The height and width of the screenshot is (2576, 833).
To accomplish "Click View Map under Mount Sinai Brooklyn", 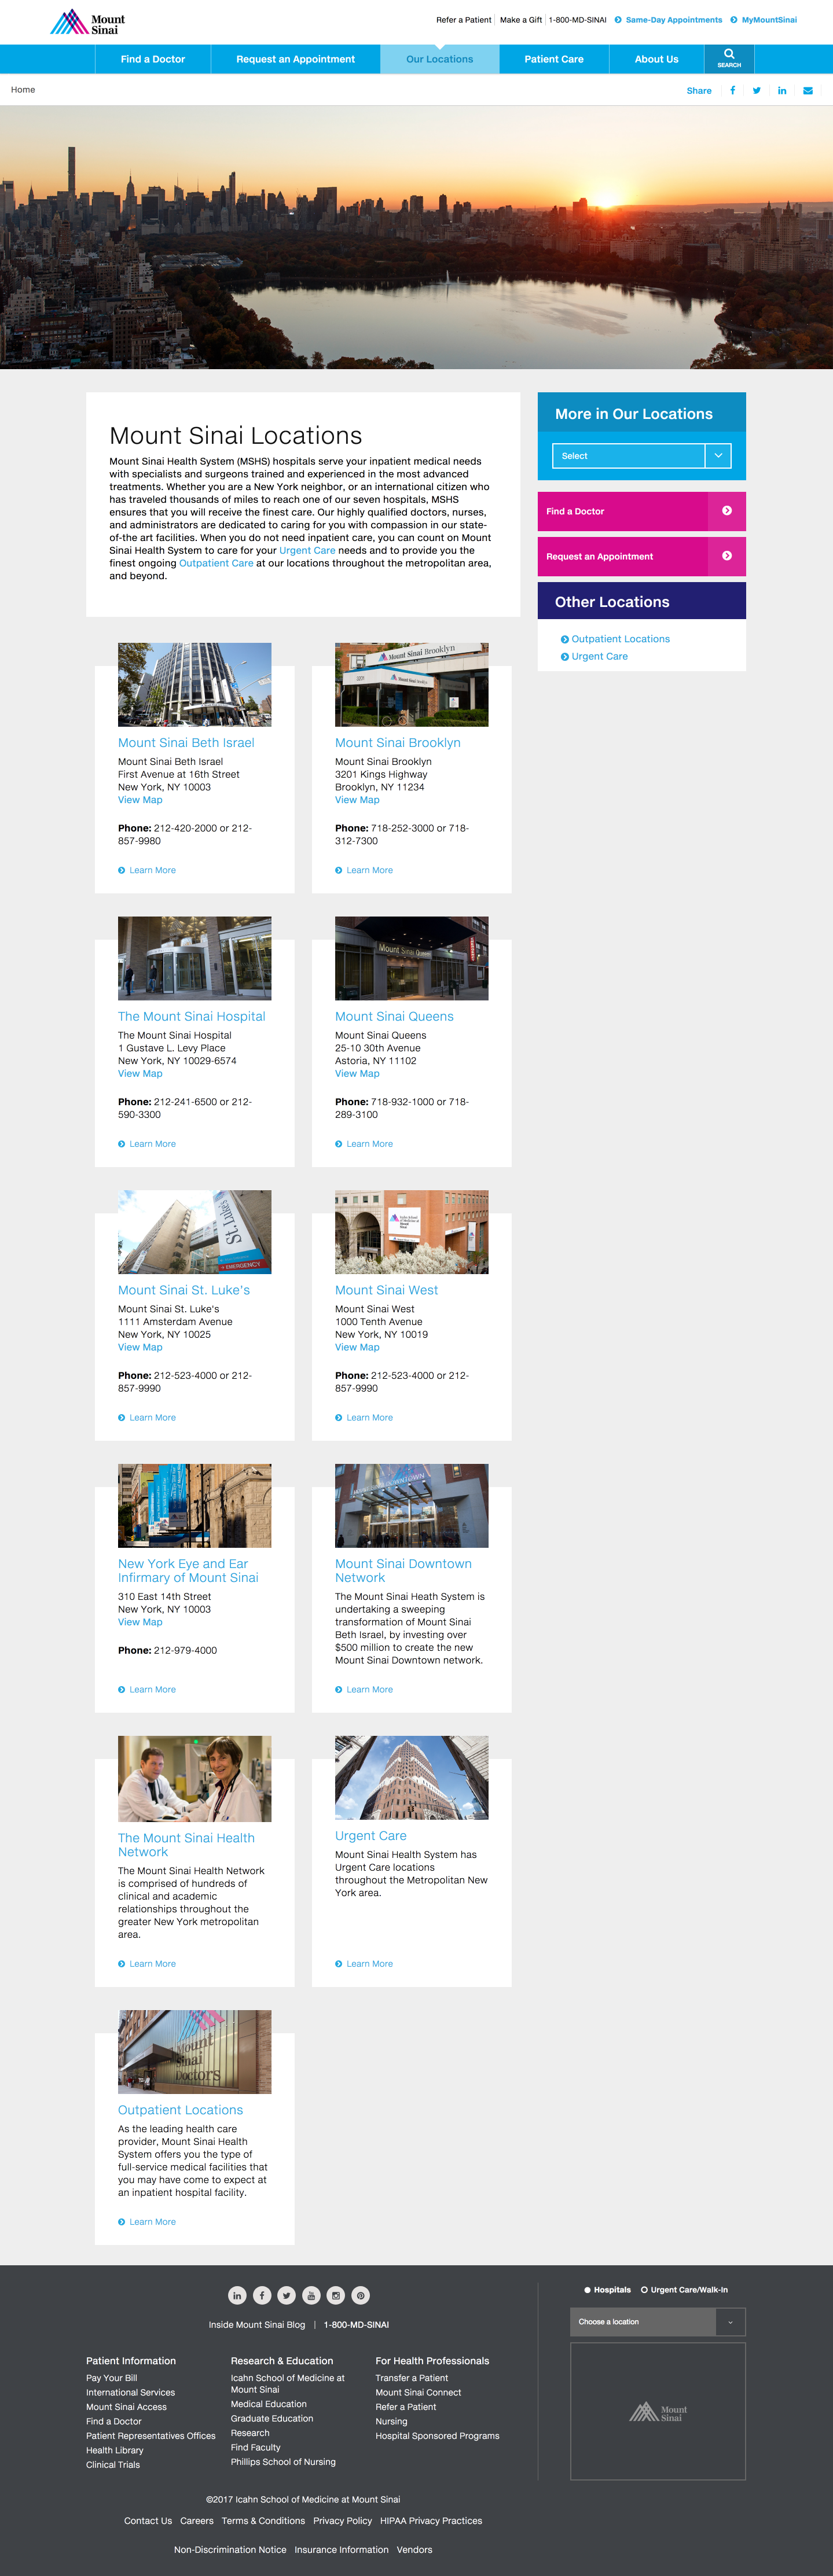I will pos(357,800).
